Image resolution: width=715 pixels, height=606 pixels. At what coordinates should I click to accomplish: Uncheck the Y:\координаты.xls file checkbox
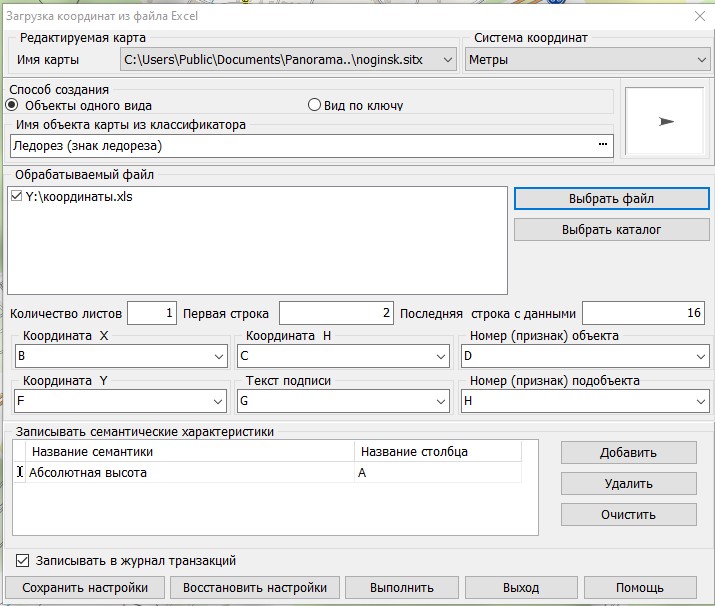tap(16, 197)
